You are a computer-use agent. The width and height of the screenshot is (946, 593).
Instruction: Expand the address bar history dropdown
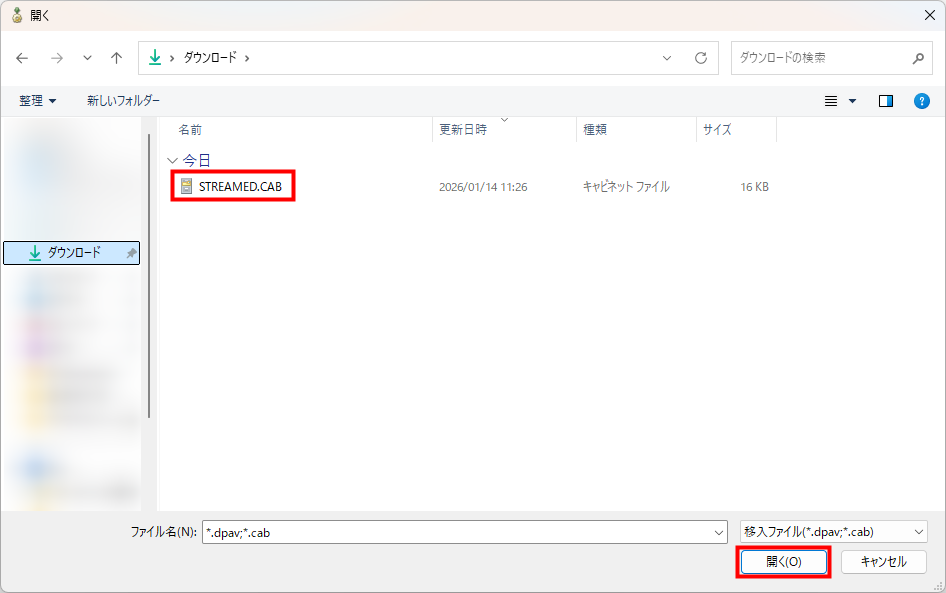[667, 58]
